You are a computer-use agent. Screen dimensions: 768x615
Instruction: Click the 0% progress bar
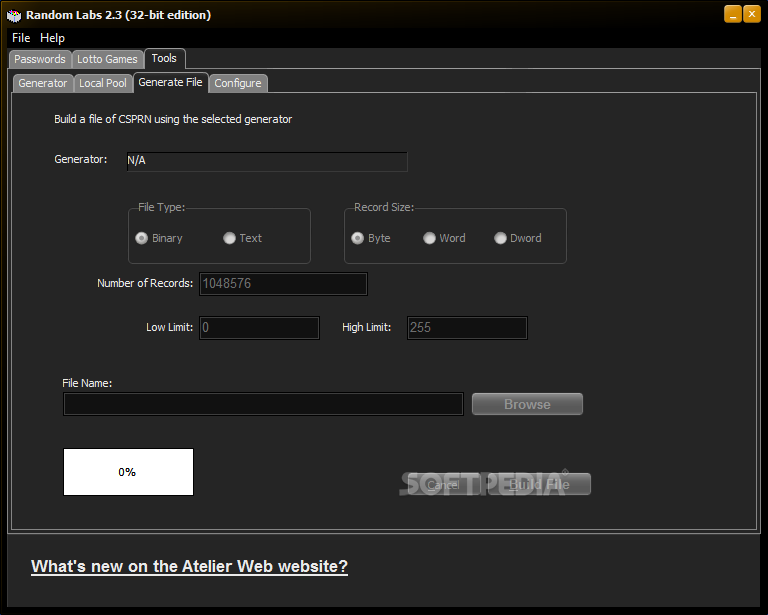(x=128, y=472)
